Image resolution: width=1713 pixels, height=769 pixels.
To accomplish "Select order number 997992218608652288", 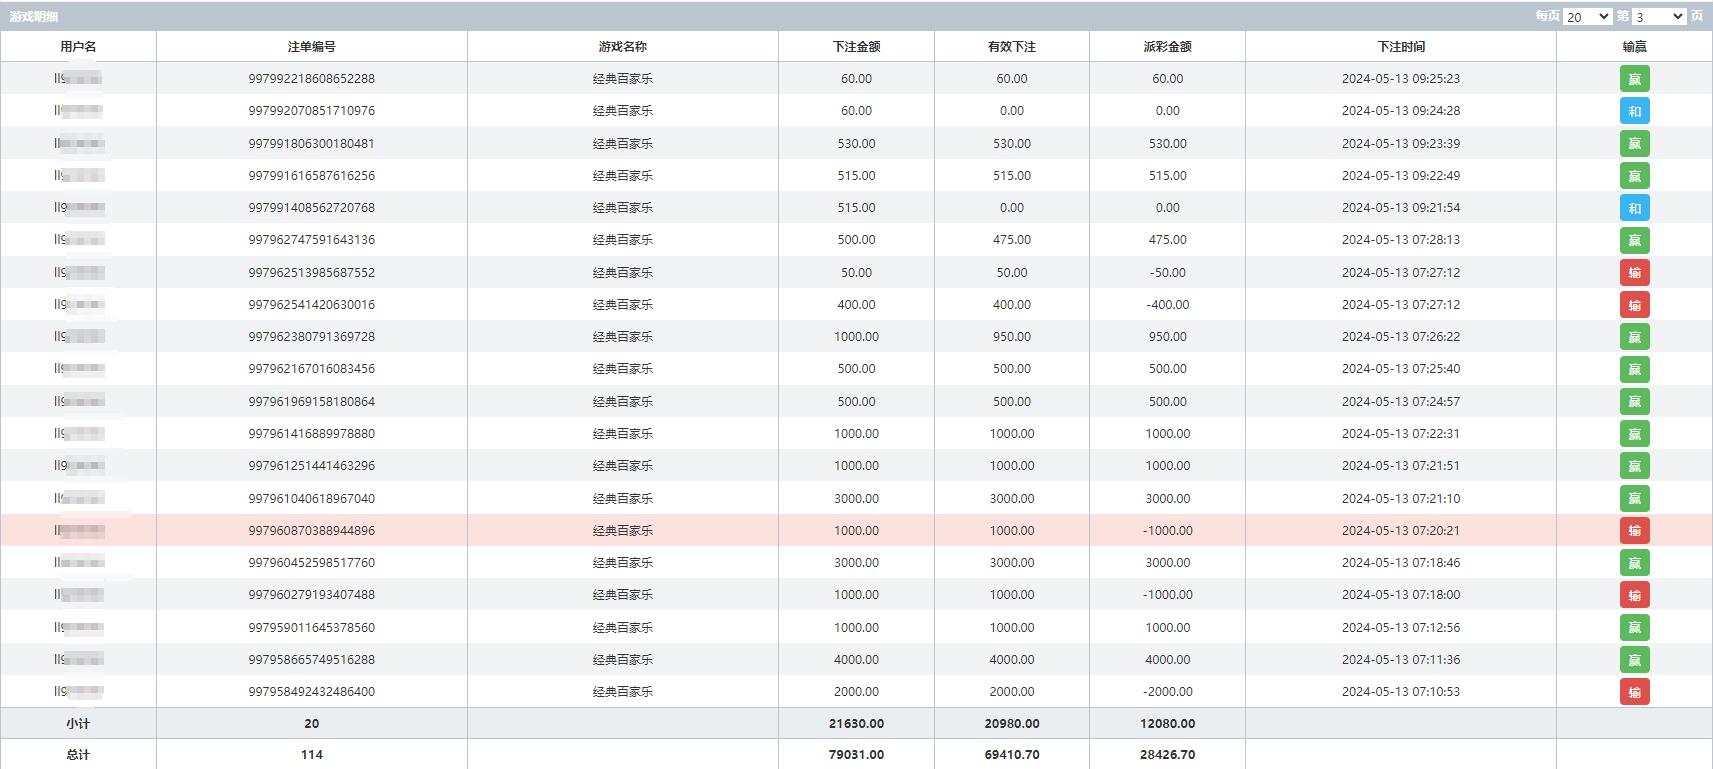I will click(x=312, y=79).
